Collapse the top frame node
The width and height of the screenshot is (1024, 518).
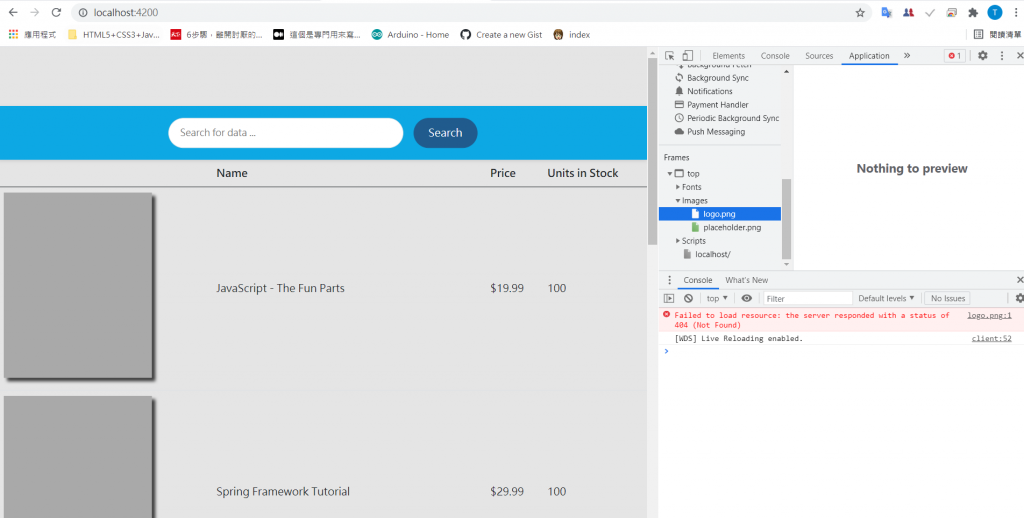coord(669,174)
